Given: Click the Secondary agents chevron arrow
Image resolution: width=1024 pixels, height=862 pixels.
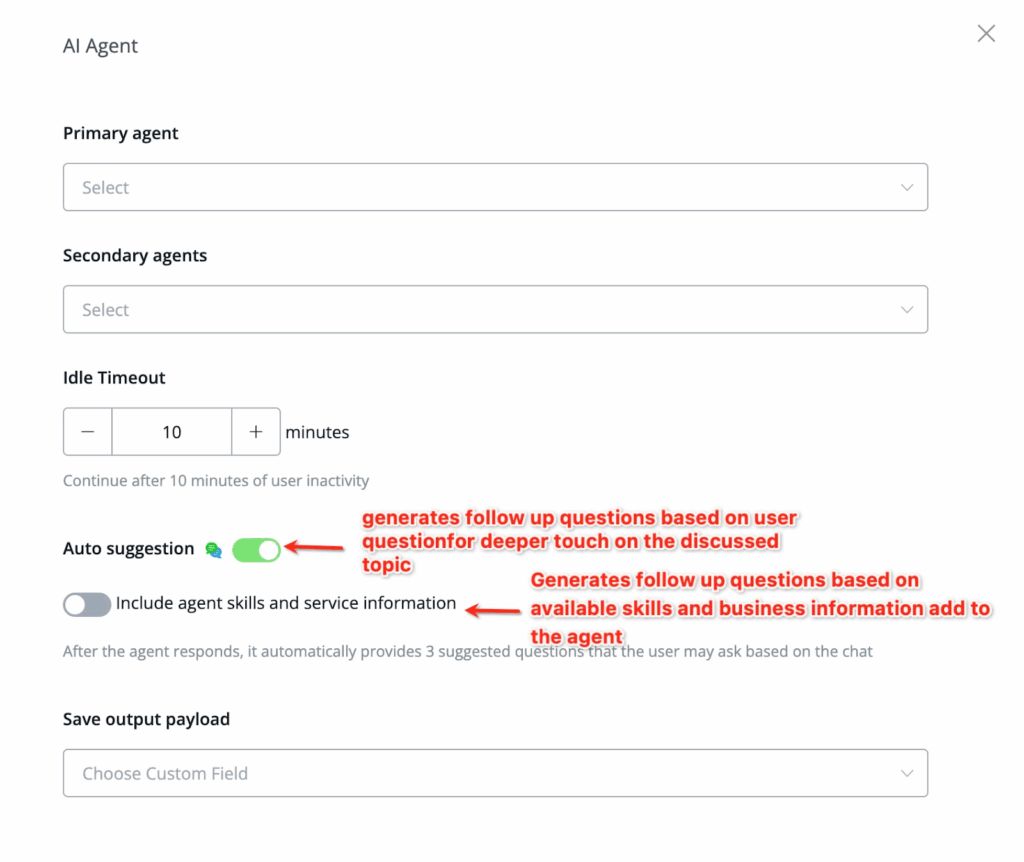Looking at the screenshot, I should coord(907,310).
